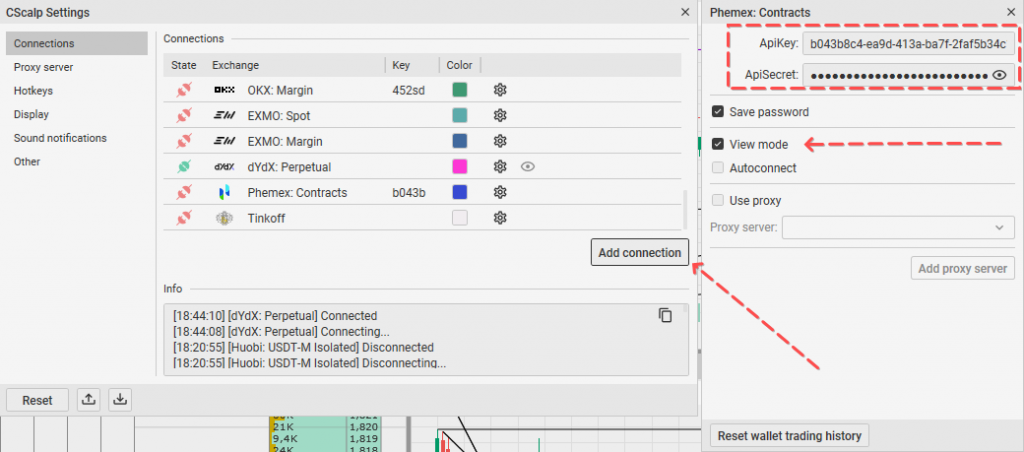
Task: Enable the Use proxy checkbox
Action: (x=718, y=201)
